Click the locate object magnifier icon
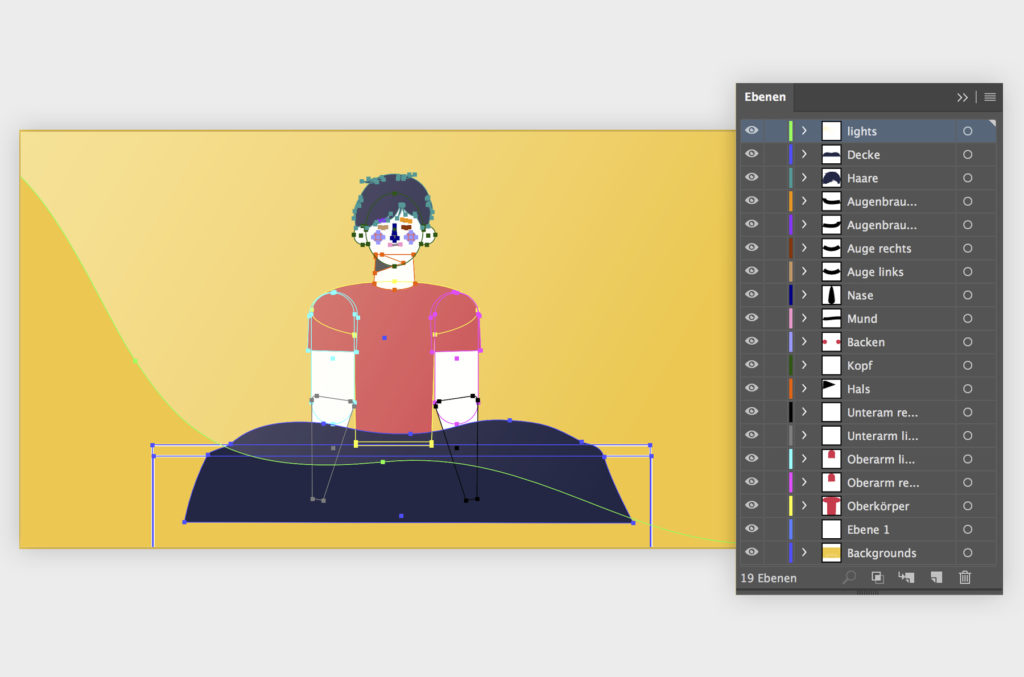The image size is (1024, 677). 849,577
